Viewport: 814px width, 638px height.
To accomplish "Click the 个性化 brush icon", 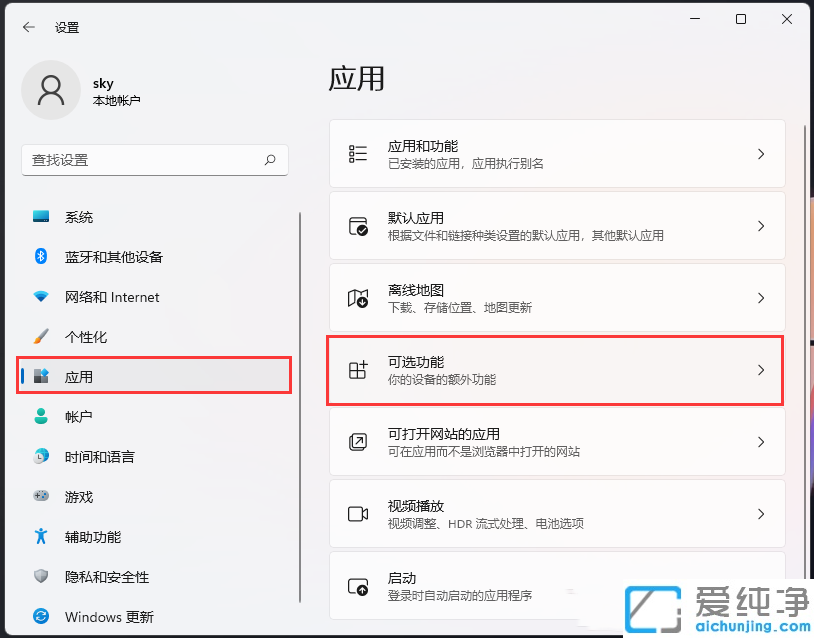I will coord(40,337).
